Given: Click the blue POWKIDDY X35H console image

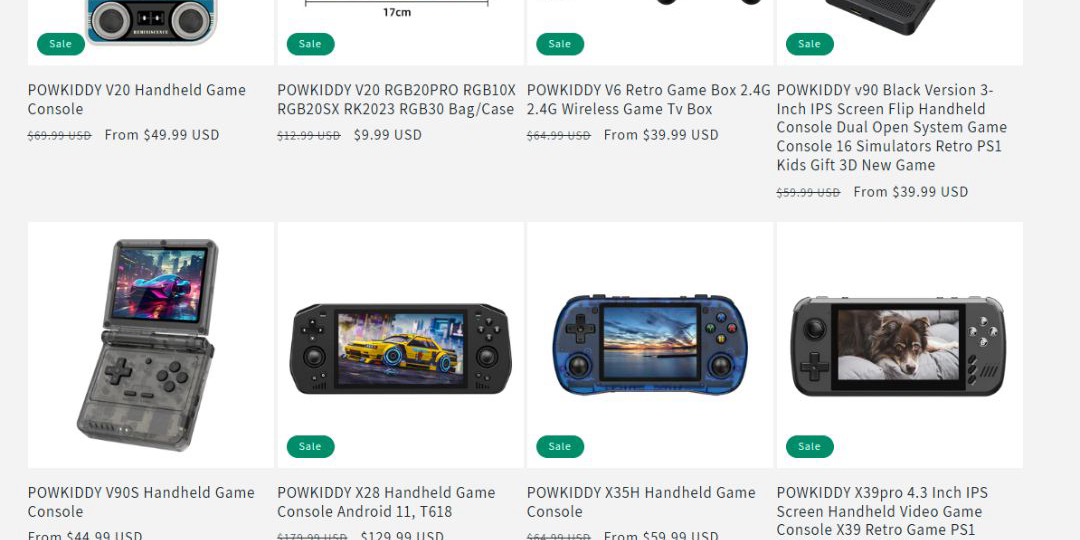Looking at the screenshot, I should (x=650, y=345).
